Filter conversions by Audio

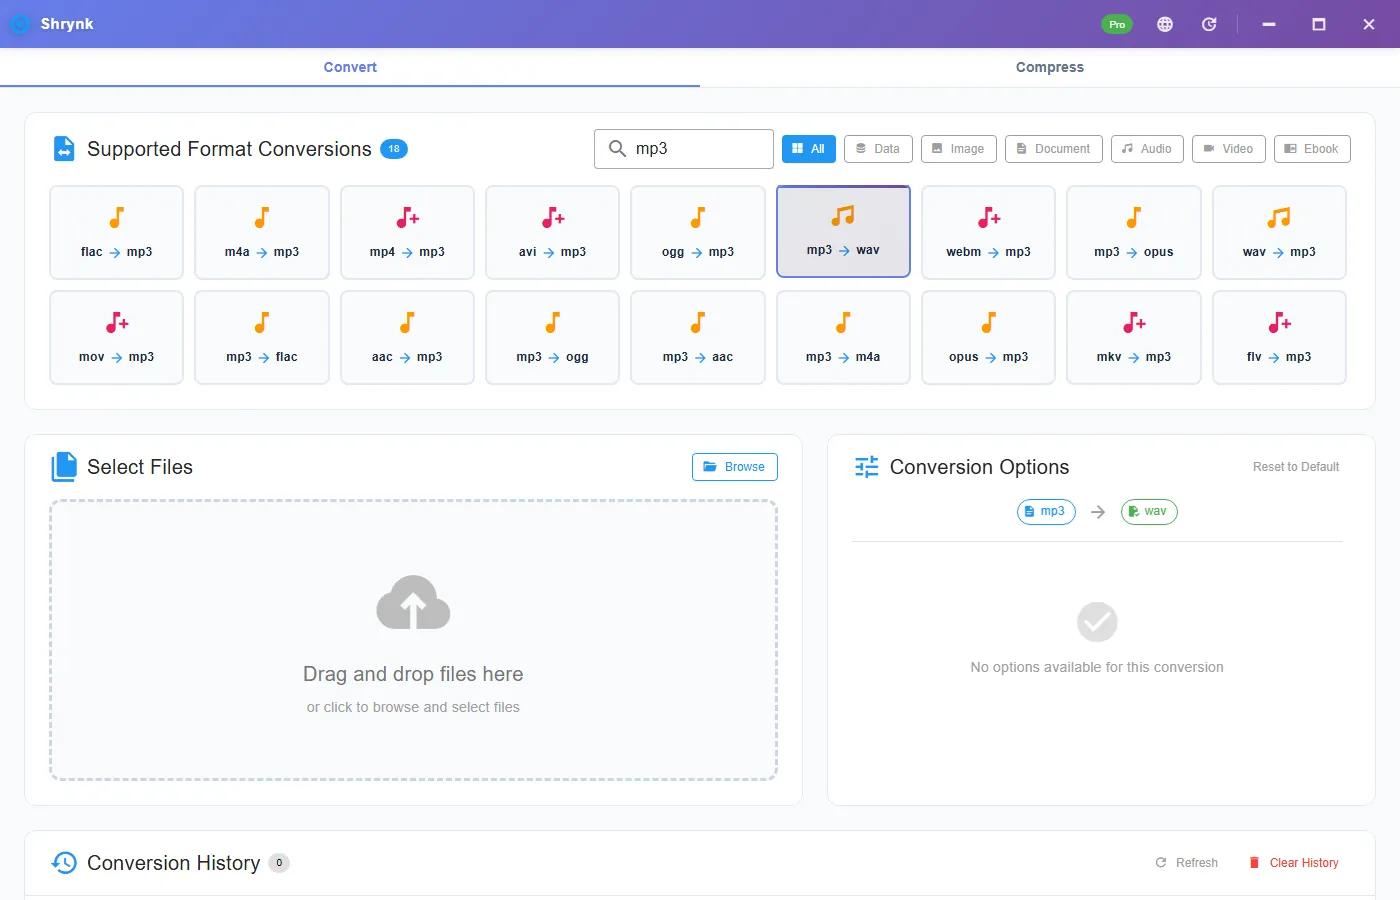[1147, 149]
